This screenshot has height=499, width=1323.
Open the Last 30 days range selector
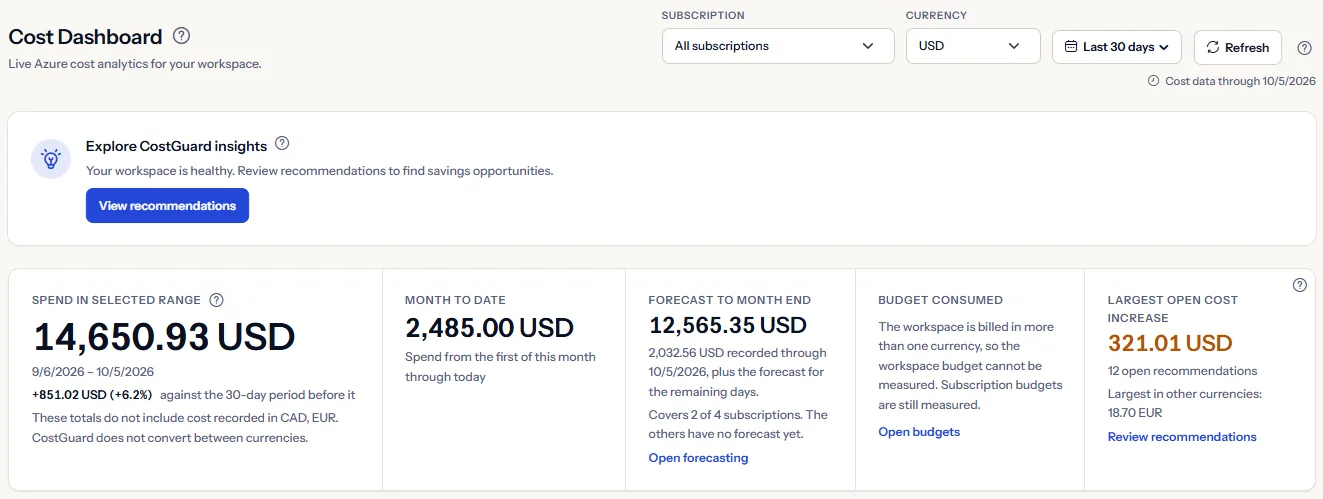[x=1117, y=47]
